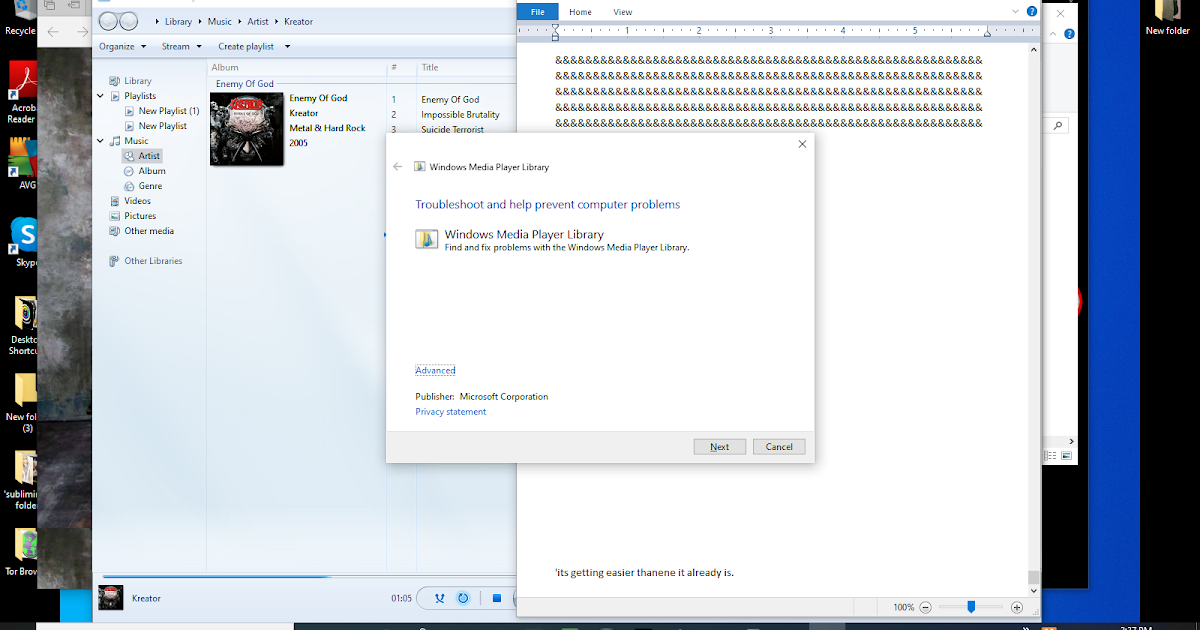
Task: Open the Organize dropdown menu
Action: [x=123, y=46]
